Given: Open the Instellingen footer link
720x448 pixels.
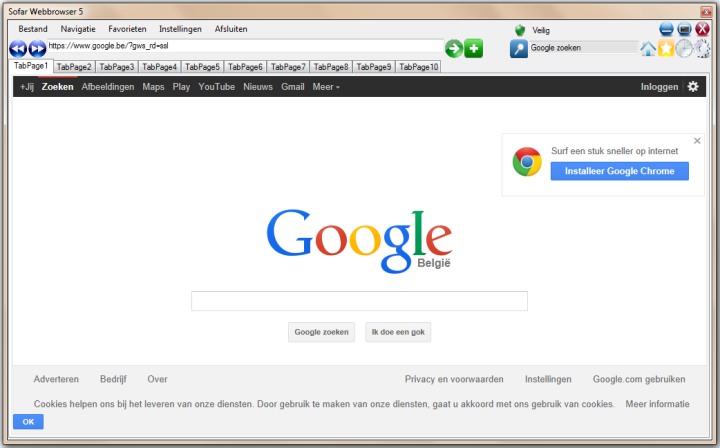Looking at the screenshot, I should [x=548, y=379].
